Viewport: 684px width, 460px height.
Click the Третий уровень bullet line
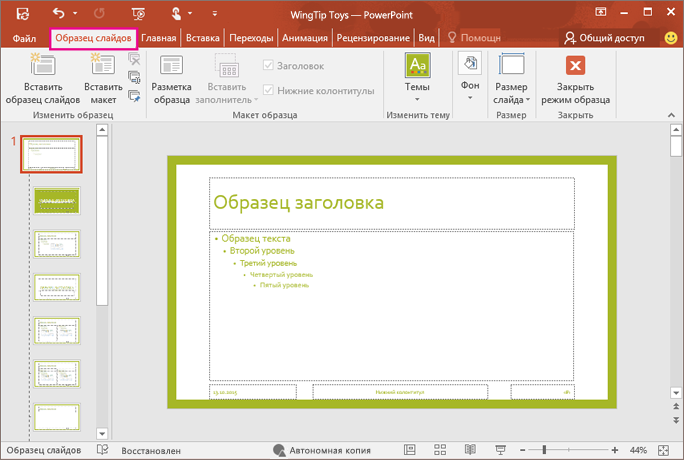[268, 263]
